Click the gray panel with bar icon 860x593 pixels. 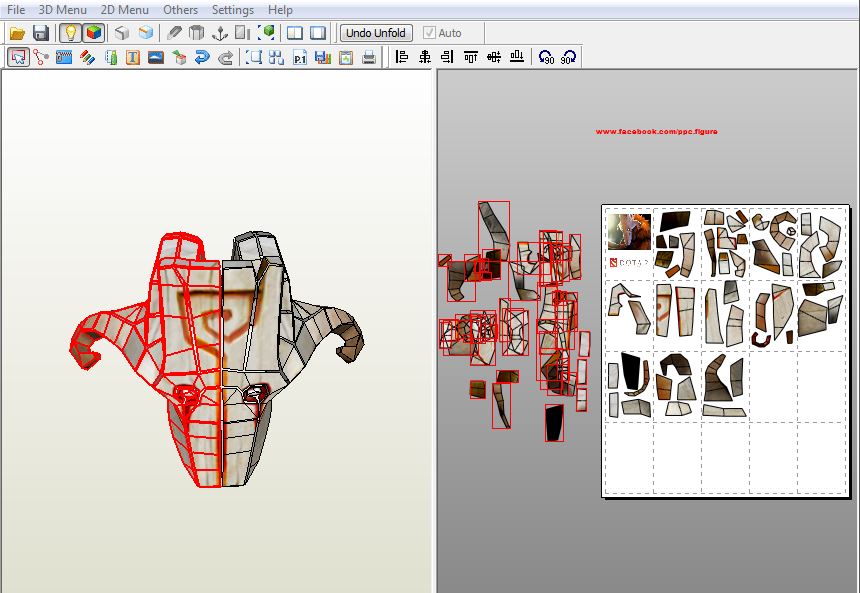(242, 33)
